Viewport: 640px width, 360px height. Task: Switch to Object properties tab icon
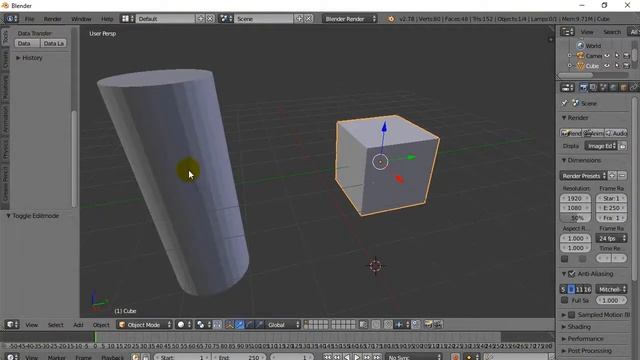(x=623, y=87)
